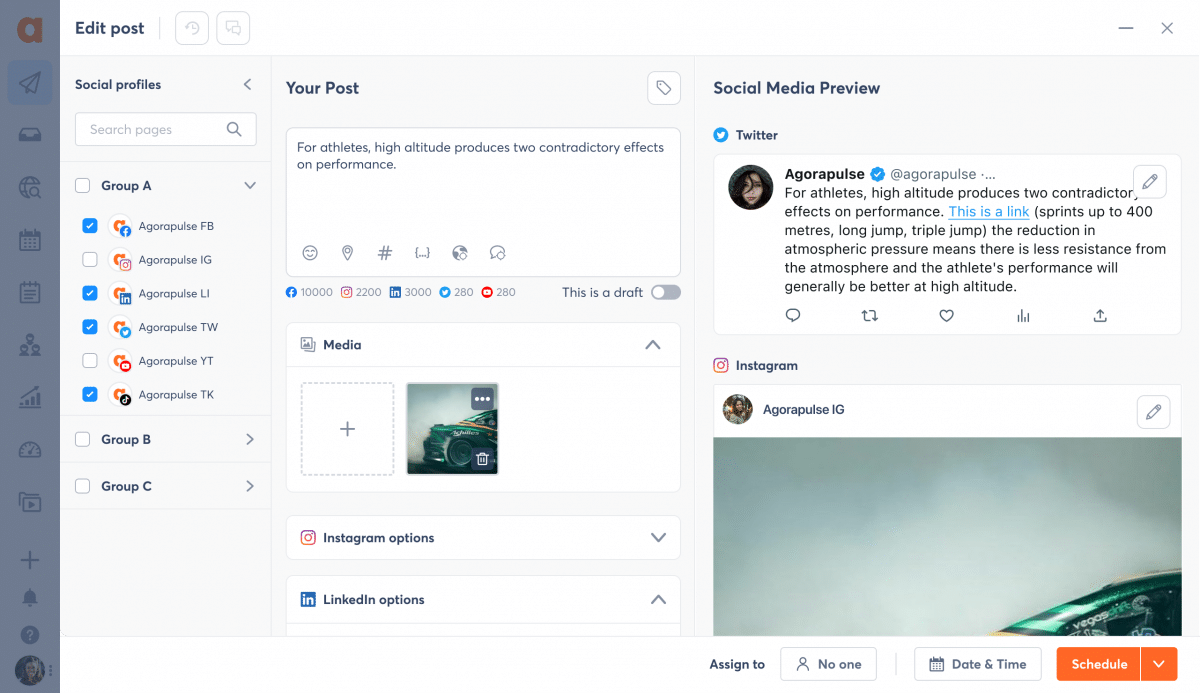Open the post comments bubble icon
The width and height of the screenshot is (1200, 693).
tap(233, 28)
